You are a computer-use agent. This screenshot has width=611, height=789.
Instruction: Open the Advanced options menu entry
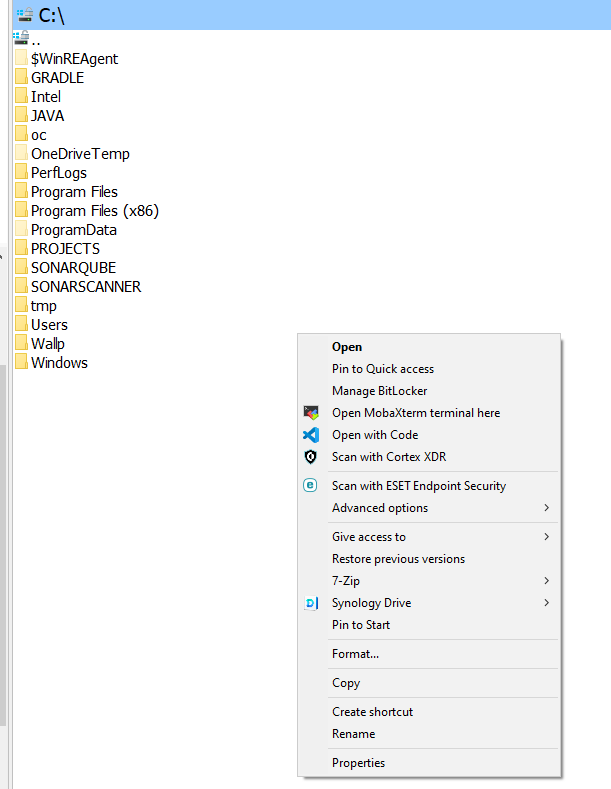pos(429,508)
